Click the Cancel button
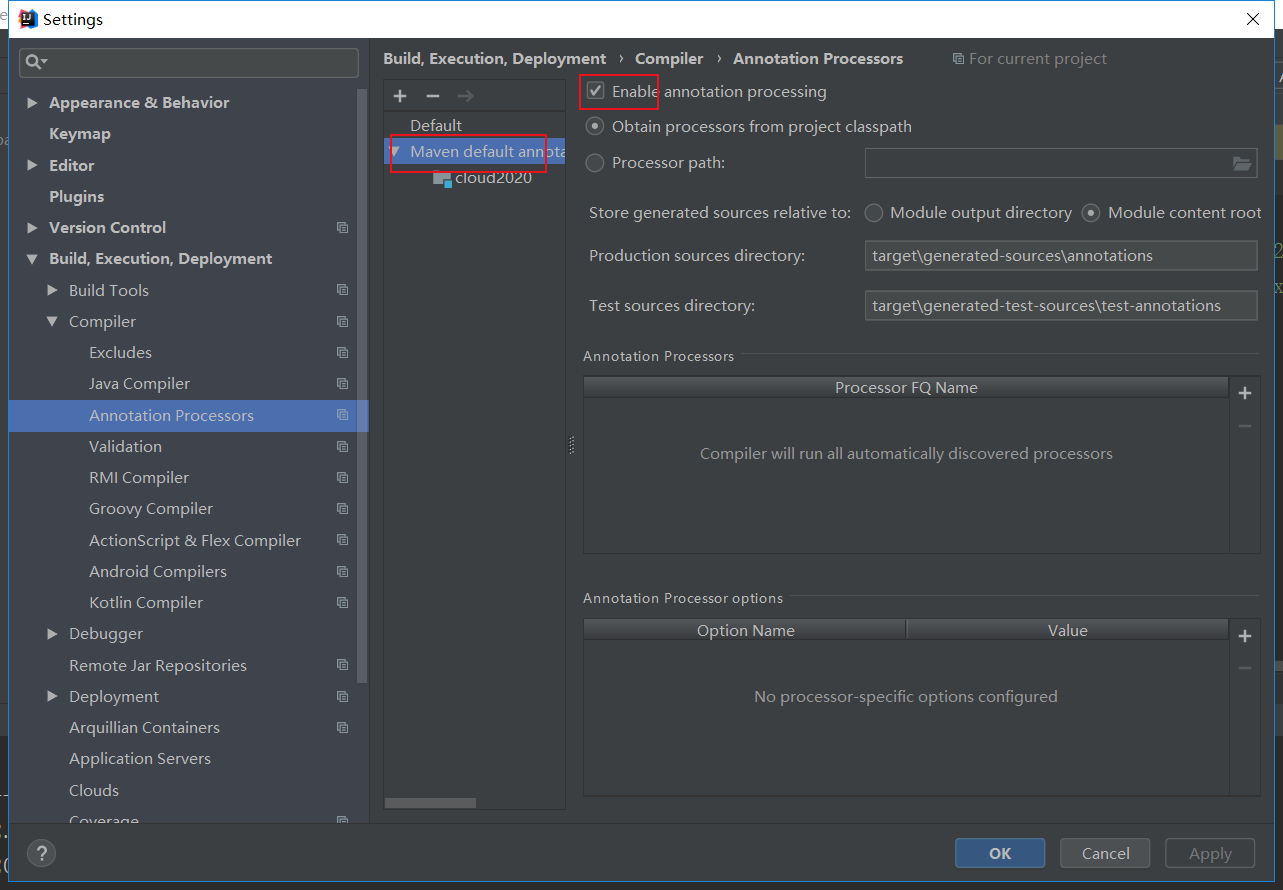 tap(1105, 853)
